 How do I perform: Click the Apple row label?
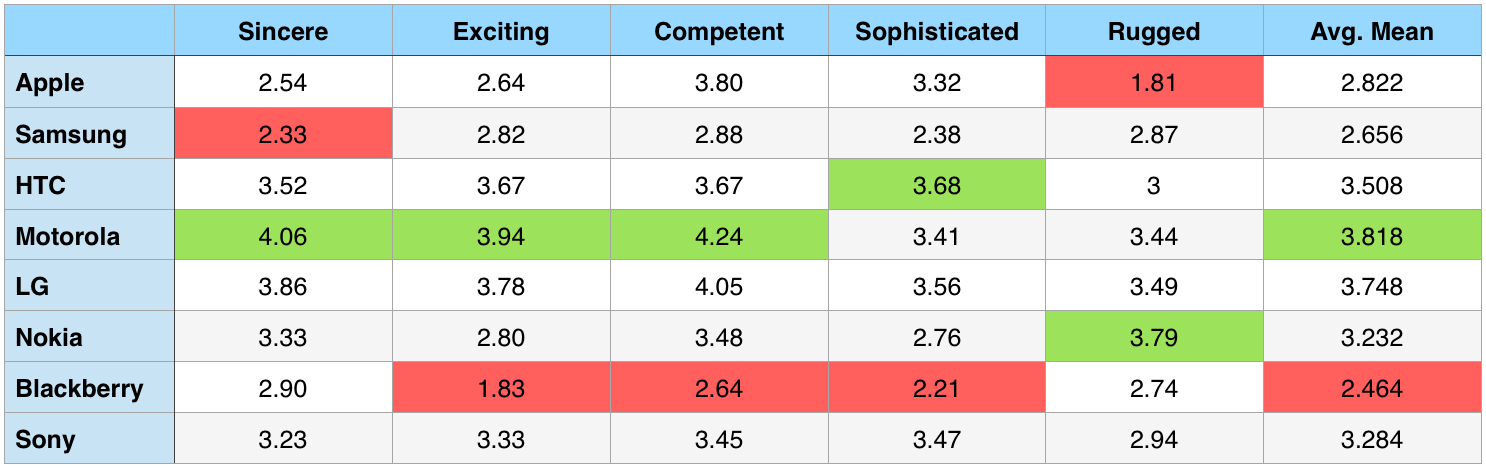(x=51, y=83)
